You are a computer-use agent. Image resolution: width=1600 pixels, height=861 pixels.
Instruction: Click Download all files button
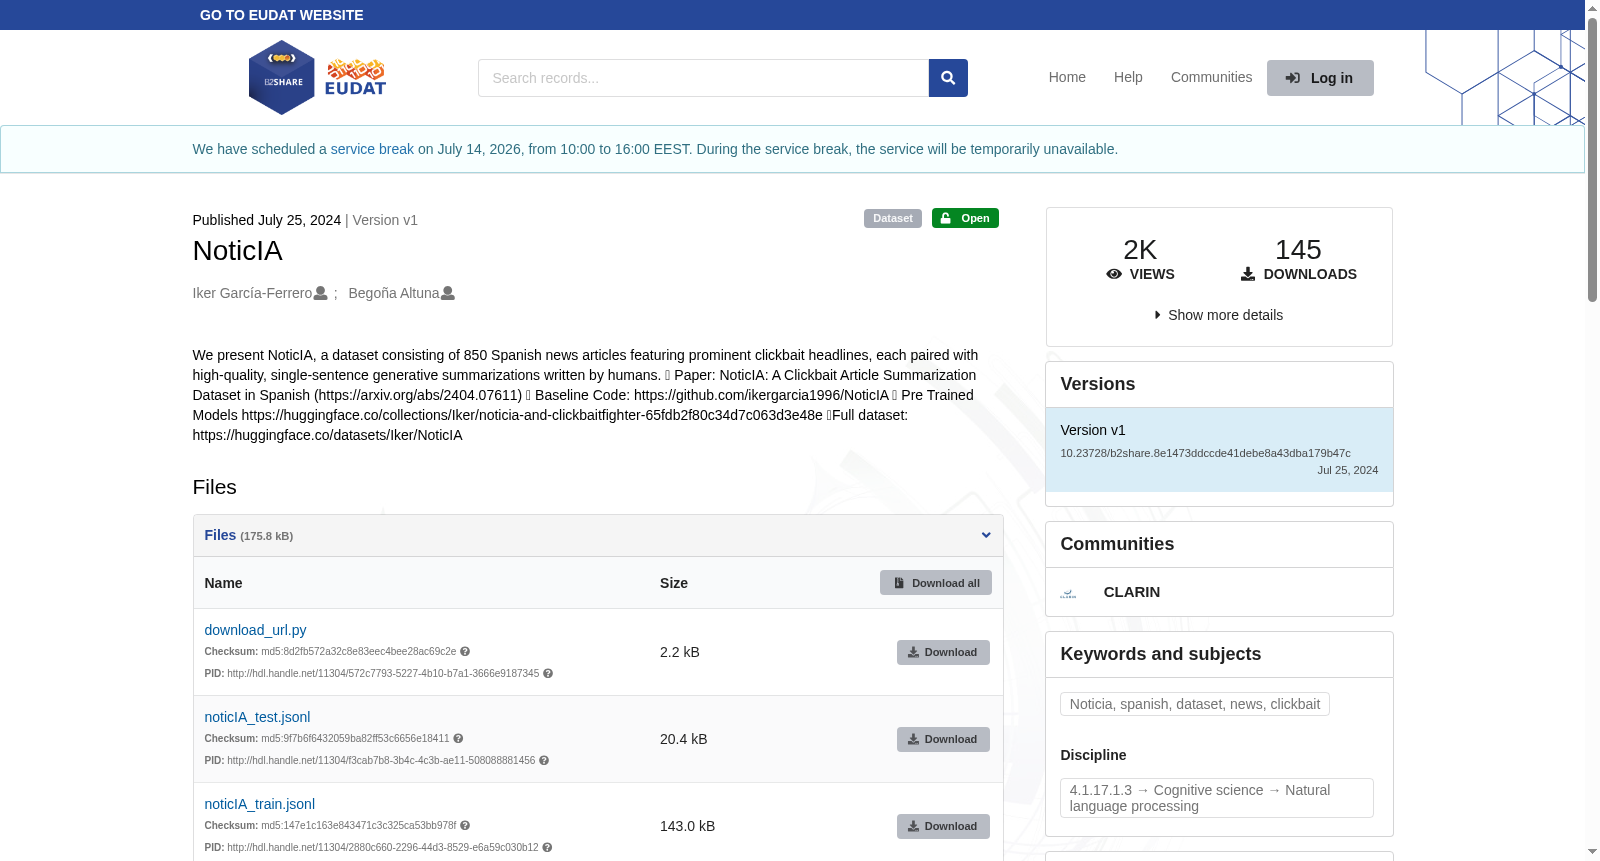[936, 583]
